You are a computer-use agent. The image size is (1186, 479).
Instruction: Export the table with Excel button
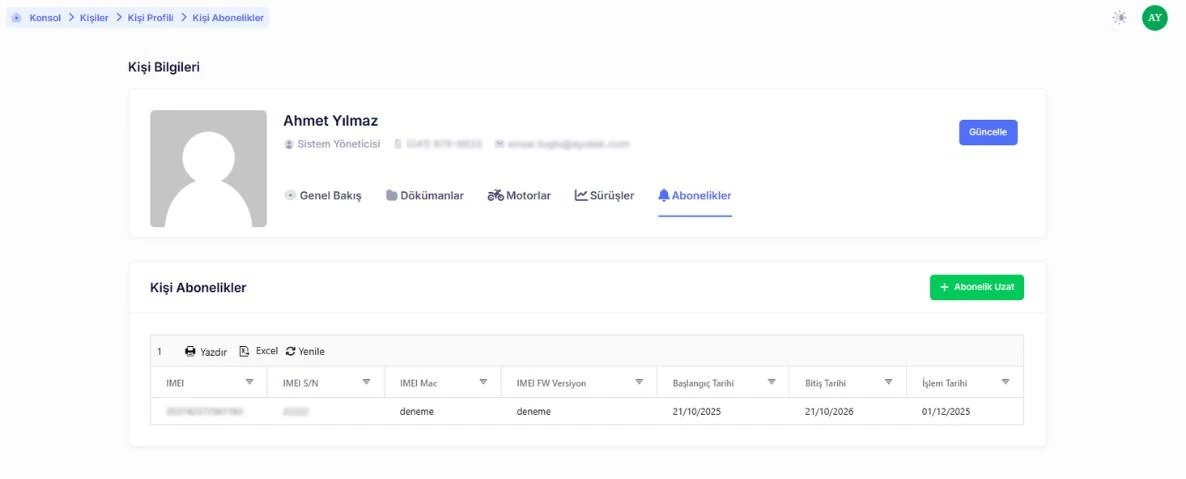(259, 351)
